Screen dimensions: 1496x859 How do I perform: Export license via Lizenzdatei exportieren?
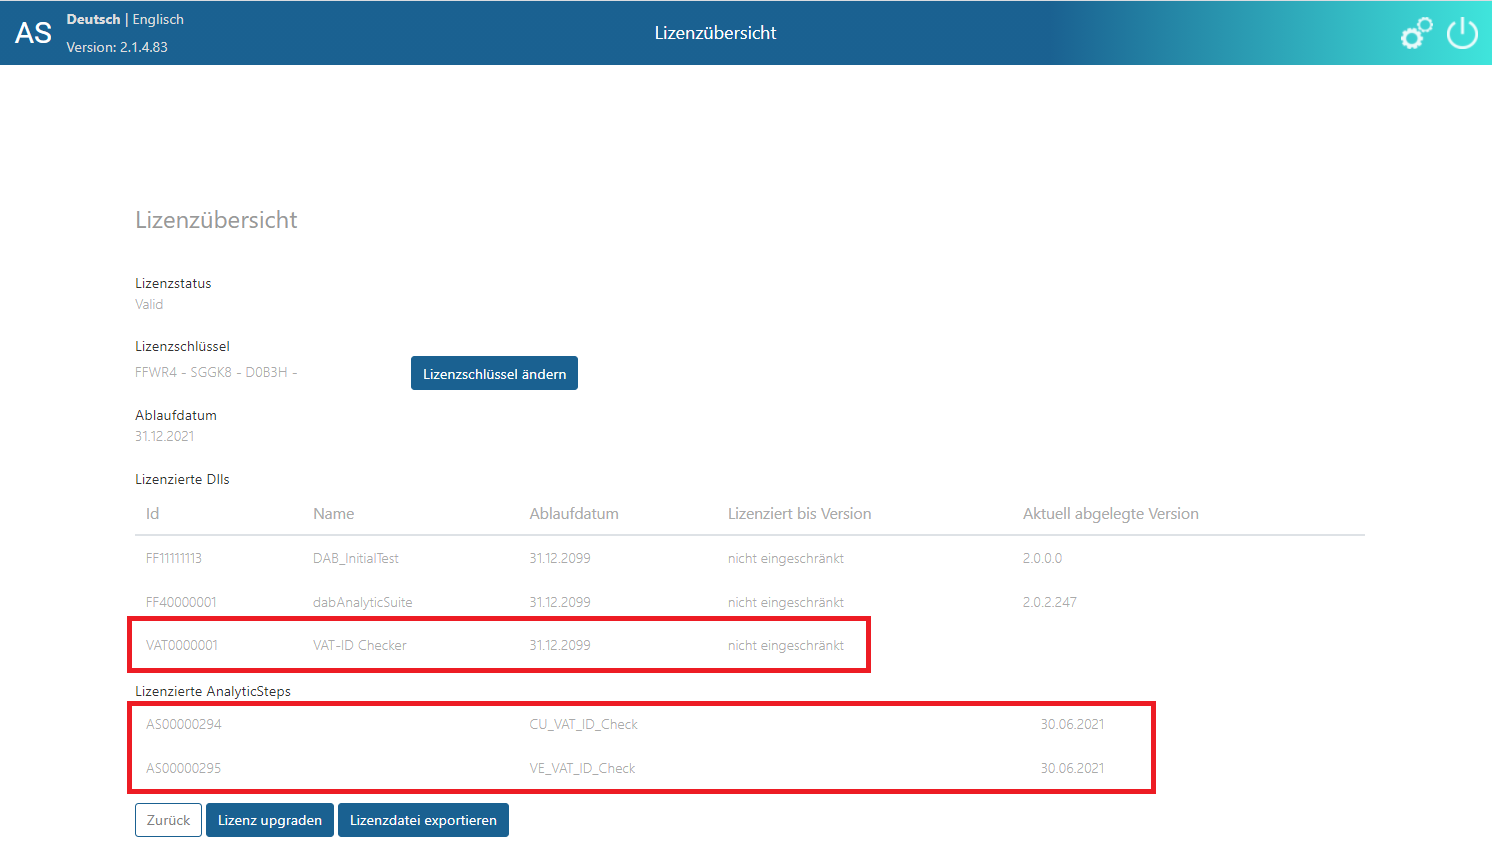423,819
